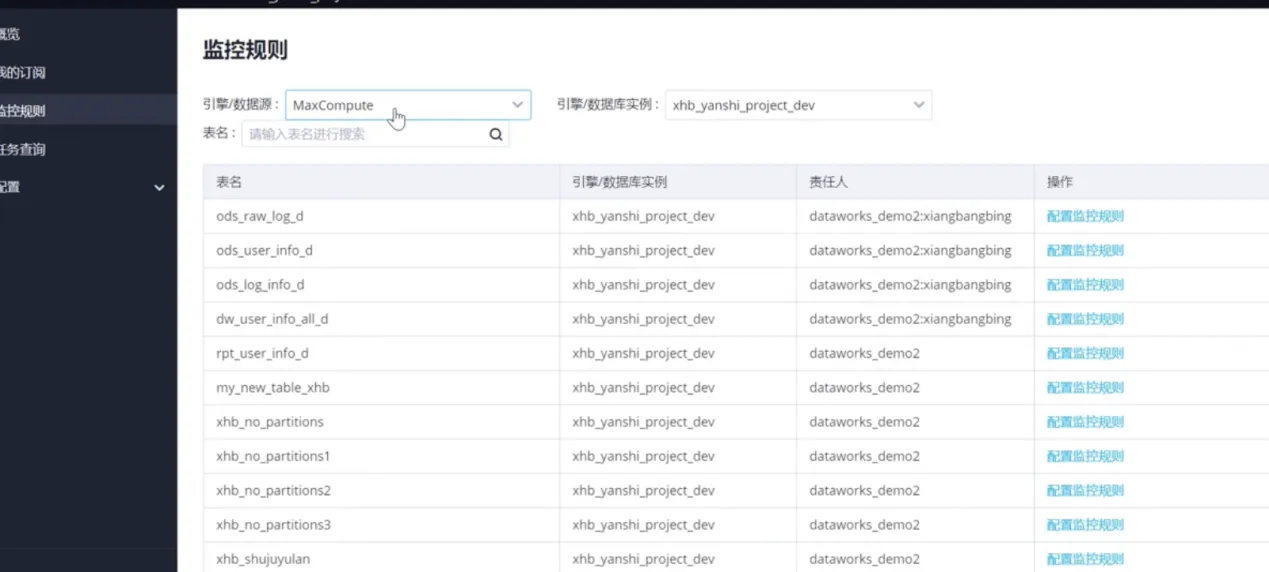The height and width of the screenshot is (572, 1269).
Task: Select table name xhb_no_partitions2
Action: [x=273, y=490]
